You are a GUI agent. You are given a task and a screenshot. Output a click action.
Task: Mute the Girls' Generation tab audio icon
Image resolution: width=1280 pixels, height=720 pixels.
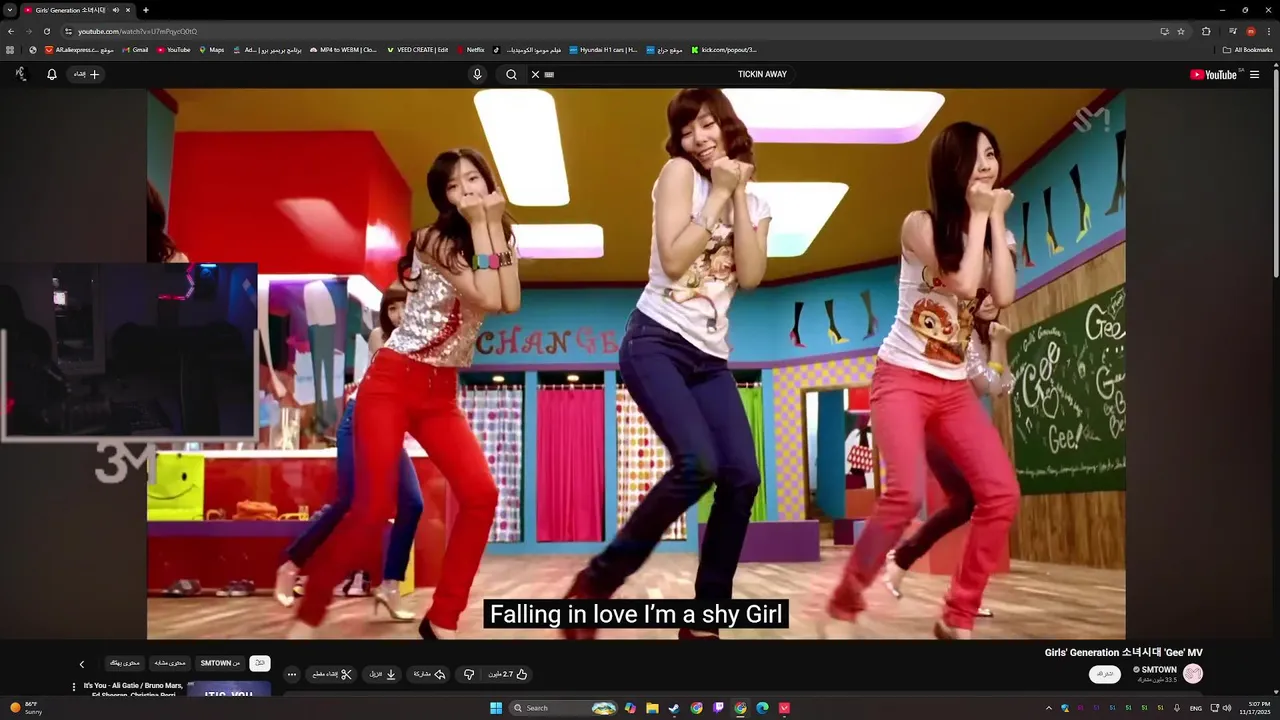point(116,10)
